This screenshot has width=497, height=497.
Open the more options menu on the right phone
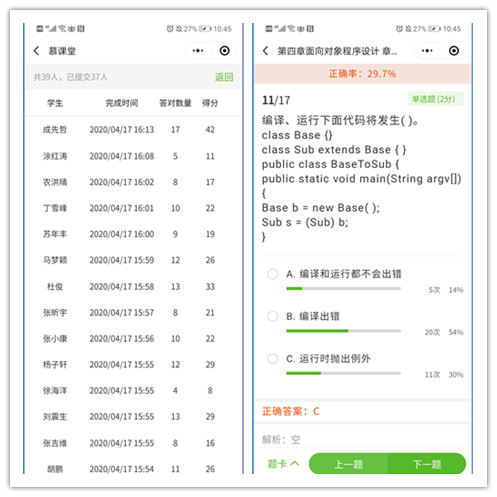(427, 51)
